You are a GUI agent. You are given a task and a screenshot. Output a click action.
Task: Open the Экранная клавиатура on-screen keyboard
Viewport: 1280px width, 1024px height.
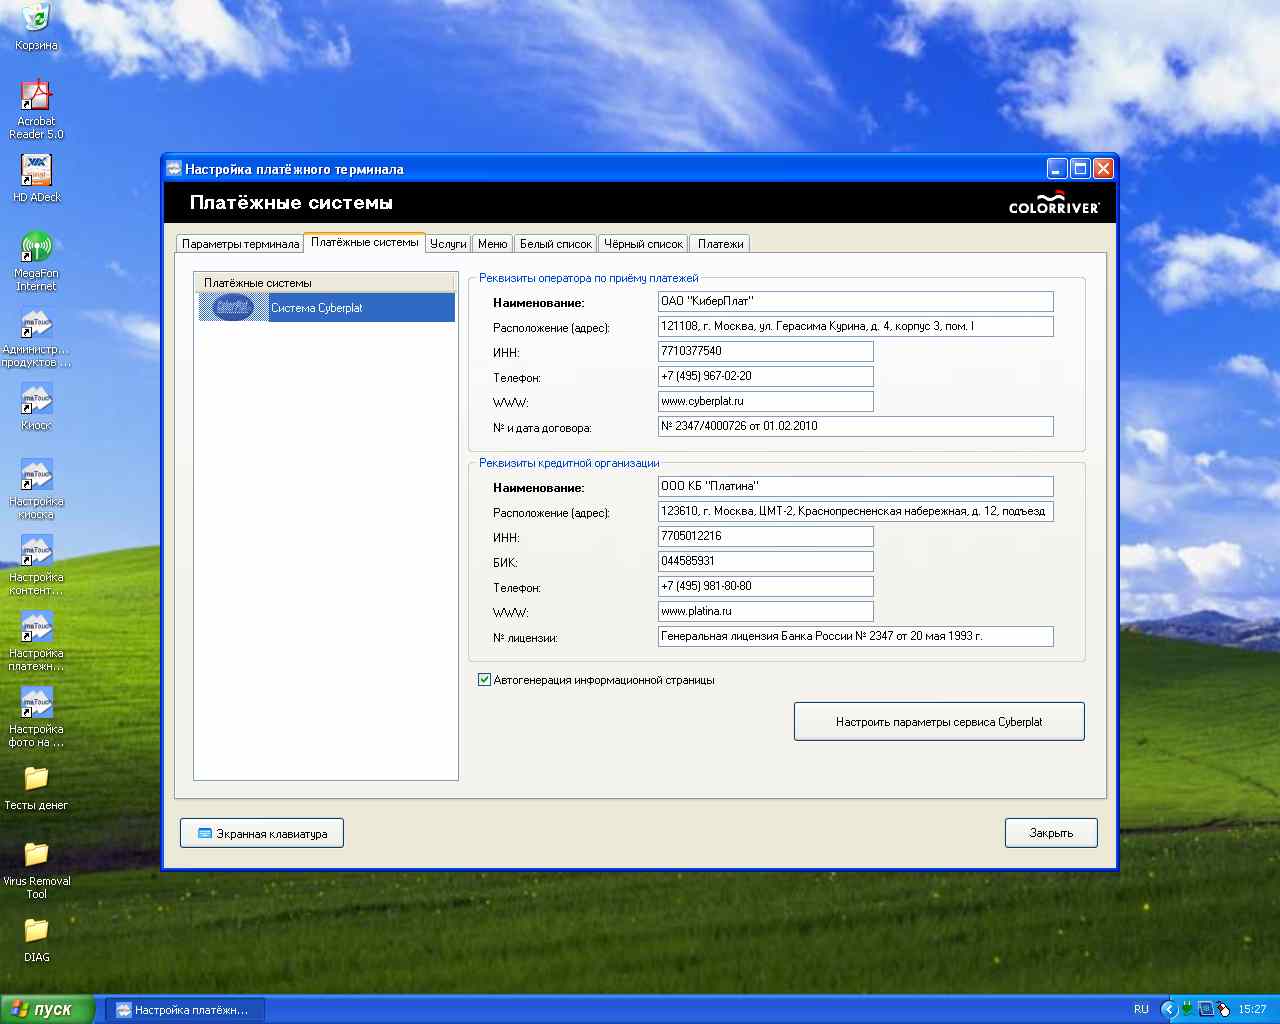click(262, 833)
